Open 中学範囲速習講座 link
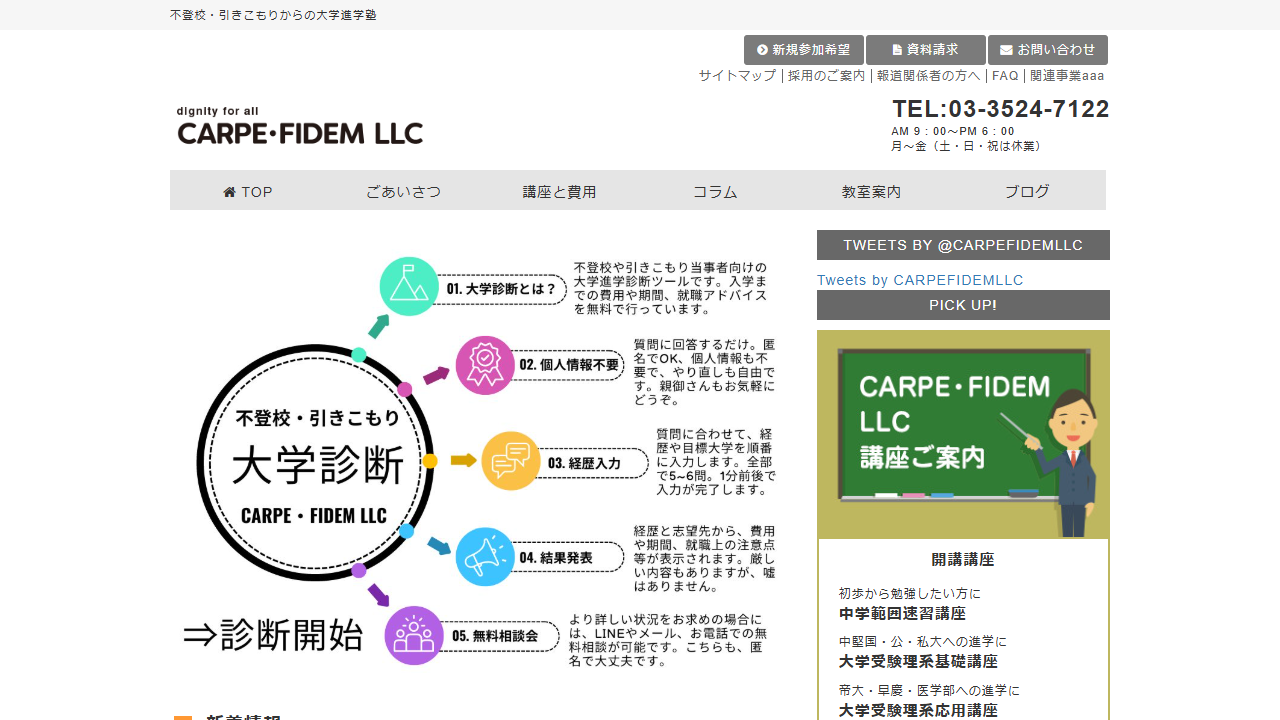 tap(902, 614)
